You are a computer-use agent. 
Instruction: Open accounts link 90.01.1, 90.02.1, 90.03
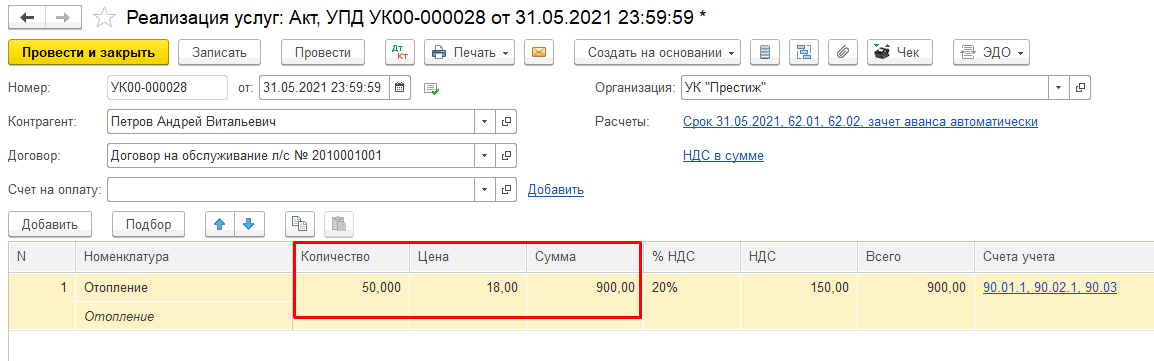point(1050,288)
